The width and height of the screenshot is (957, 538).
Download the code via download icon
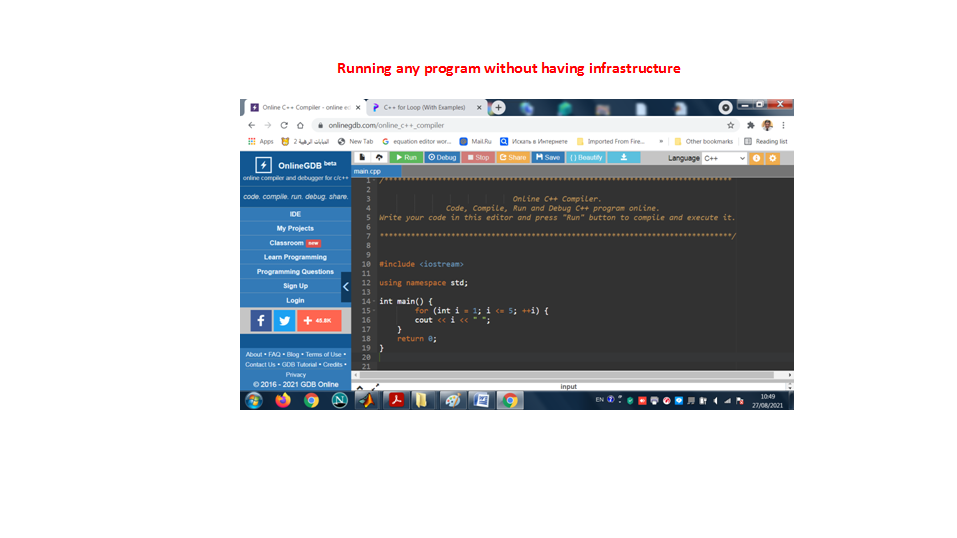pos(624,158)
